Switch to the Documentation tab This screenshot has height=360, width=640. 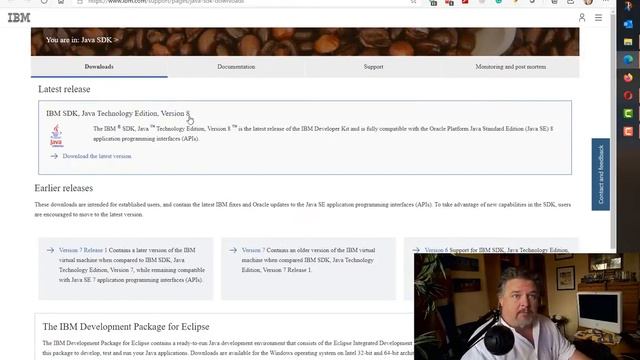(236, 67)
